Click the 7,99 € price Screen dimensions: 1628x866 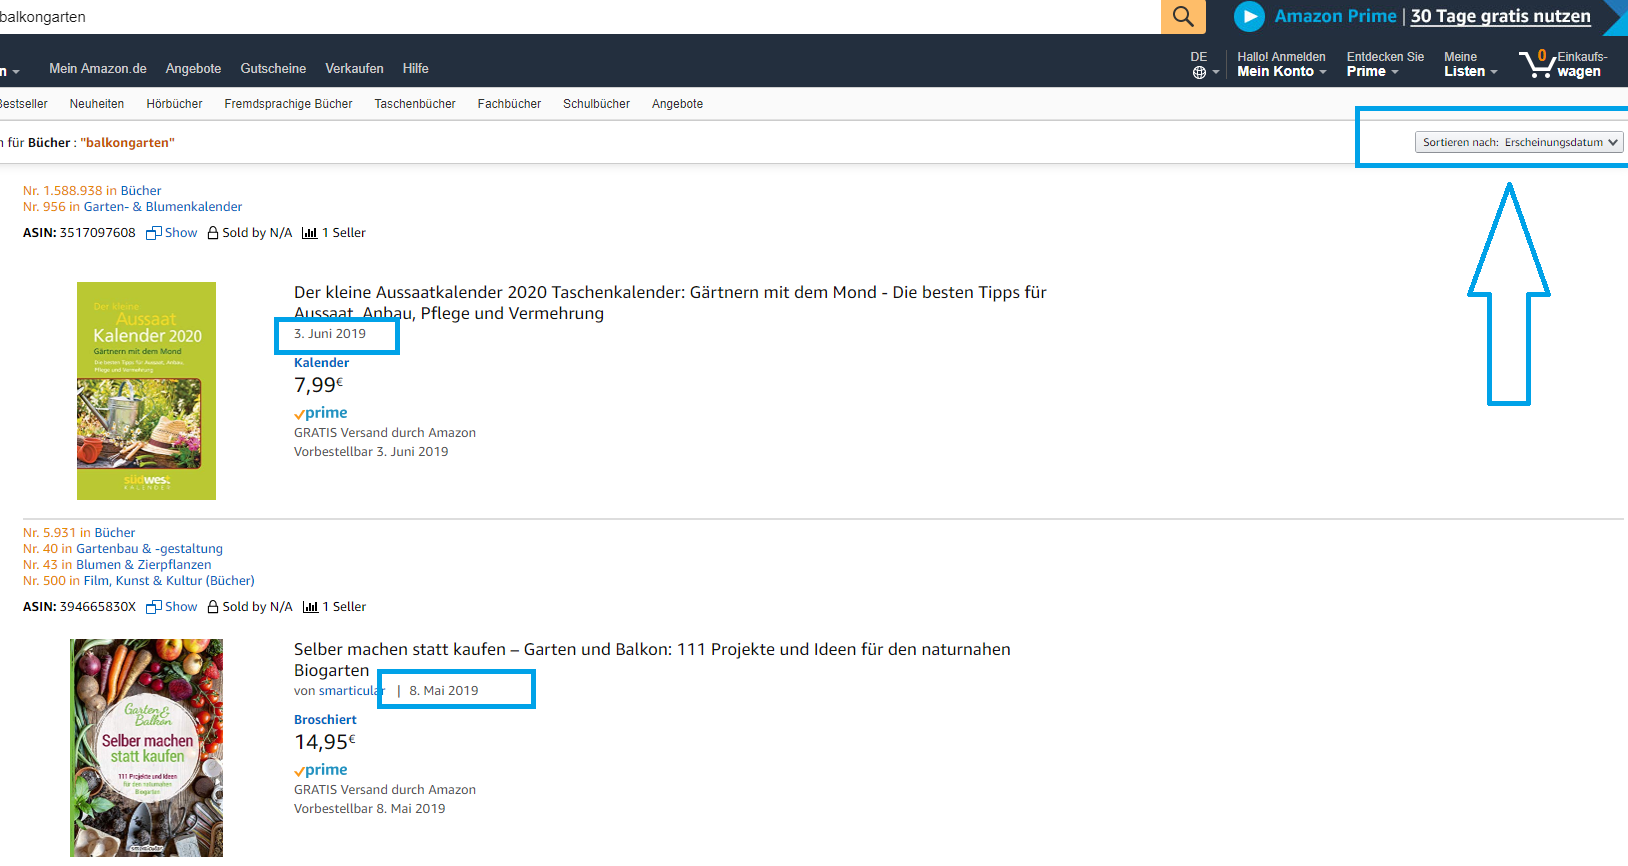tap(318, 385)
